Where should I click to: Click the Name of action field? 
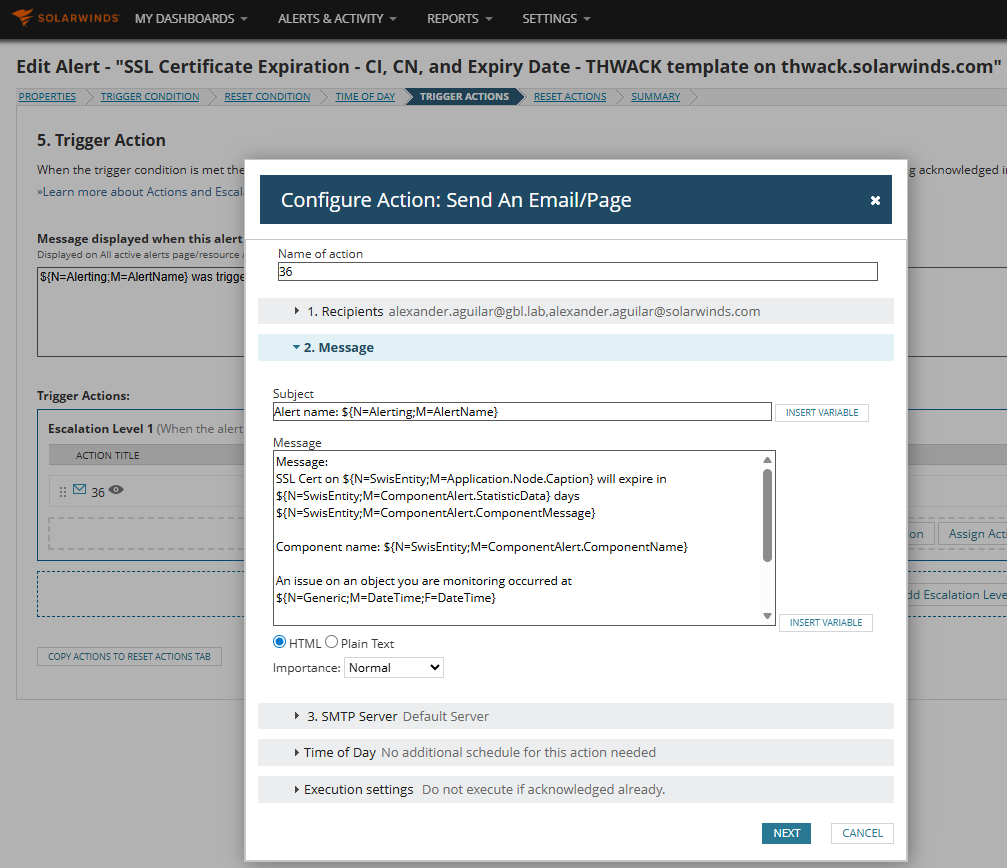[577, 272]
